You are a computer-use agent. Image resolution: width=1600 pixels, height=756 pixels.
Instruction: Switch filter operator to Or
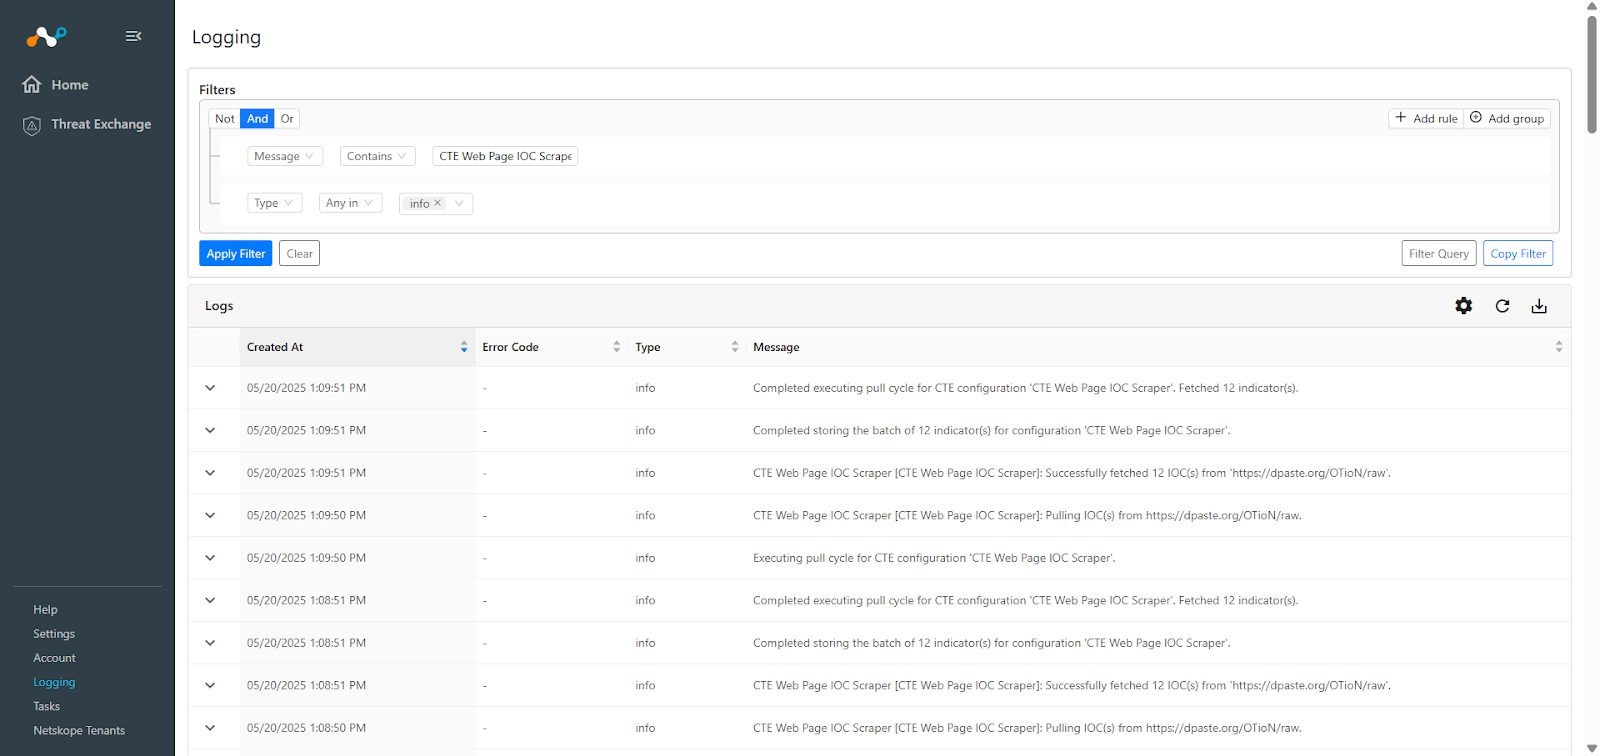coord(287,119)
